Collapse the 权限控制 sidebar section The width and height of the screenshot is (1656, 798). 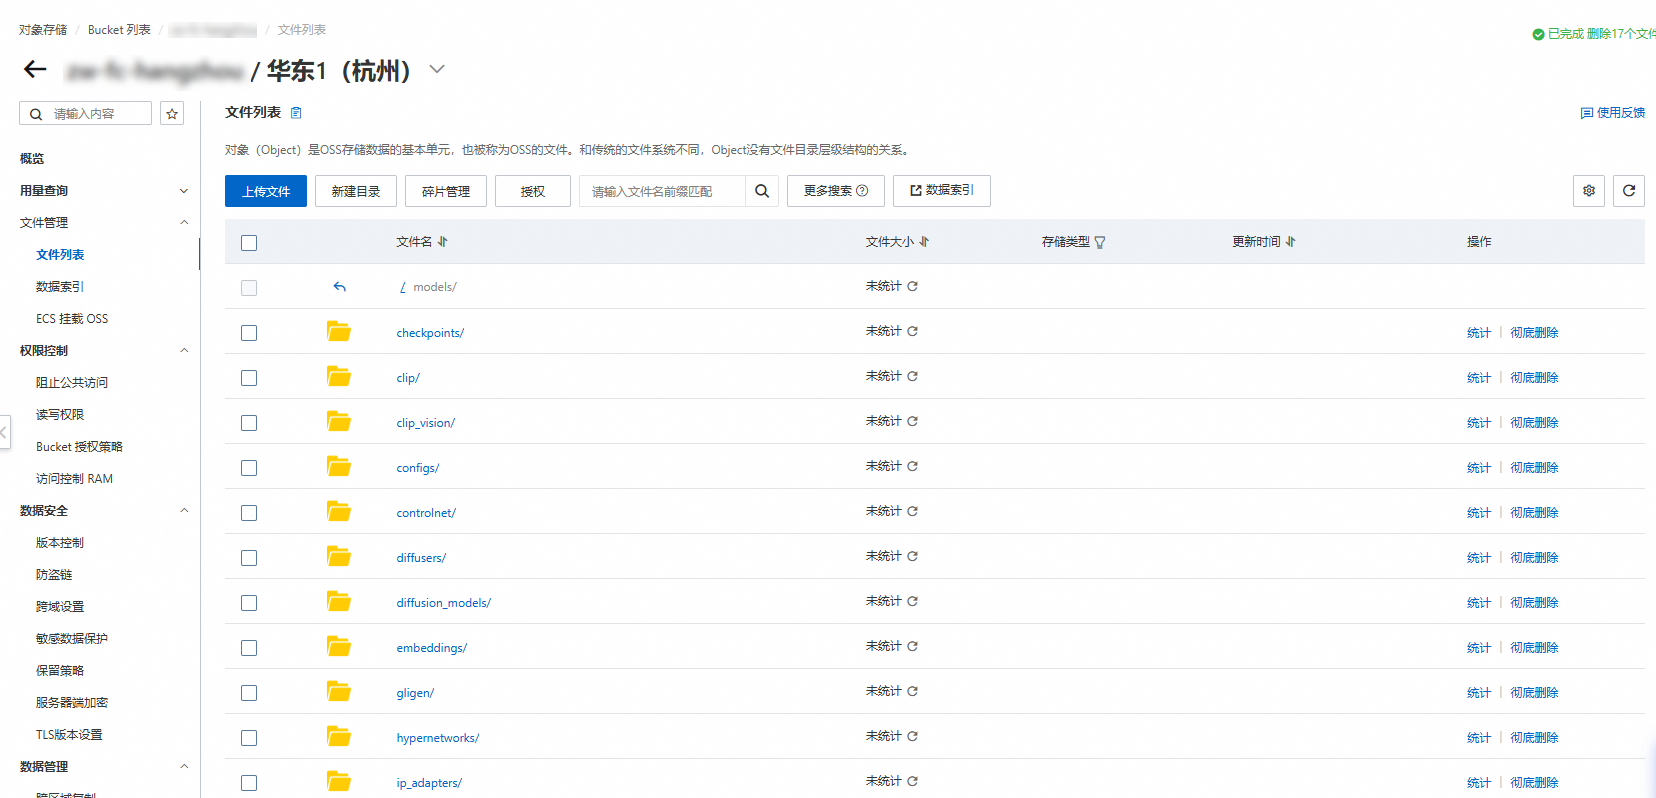click(184, 351)
